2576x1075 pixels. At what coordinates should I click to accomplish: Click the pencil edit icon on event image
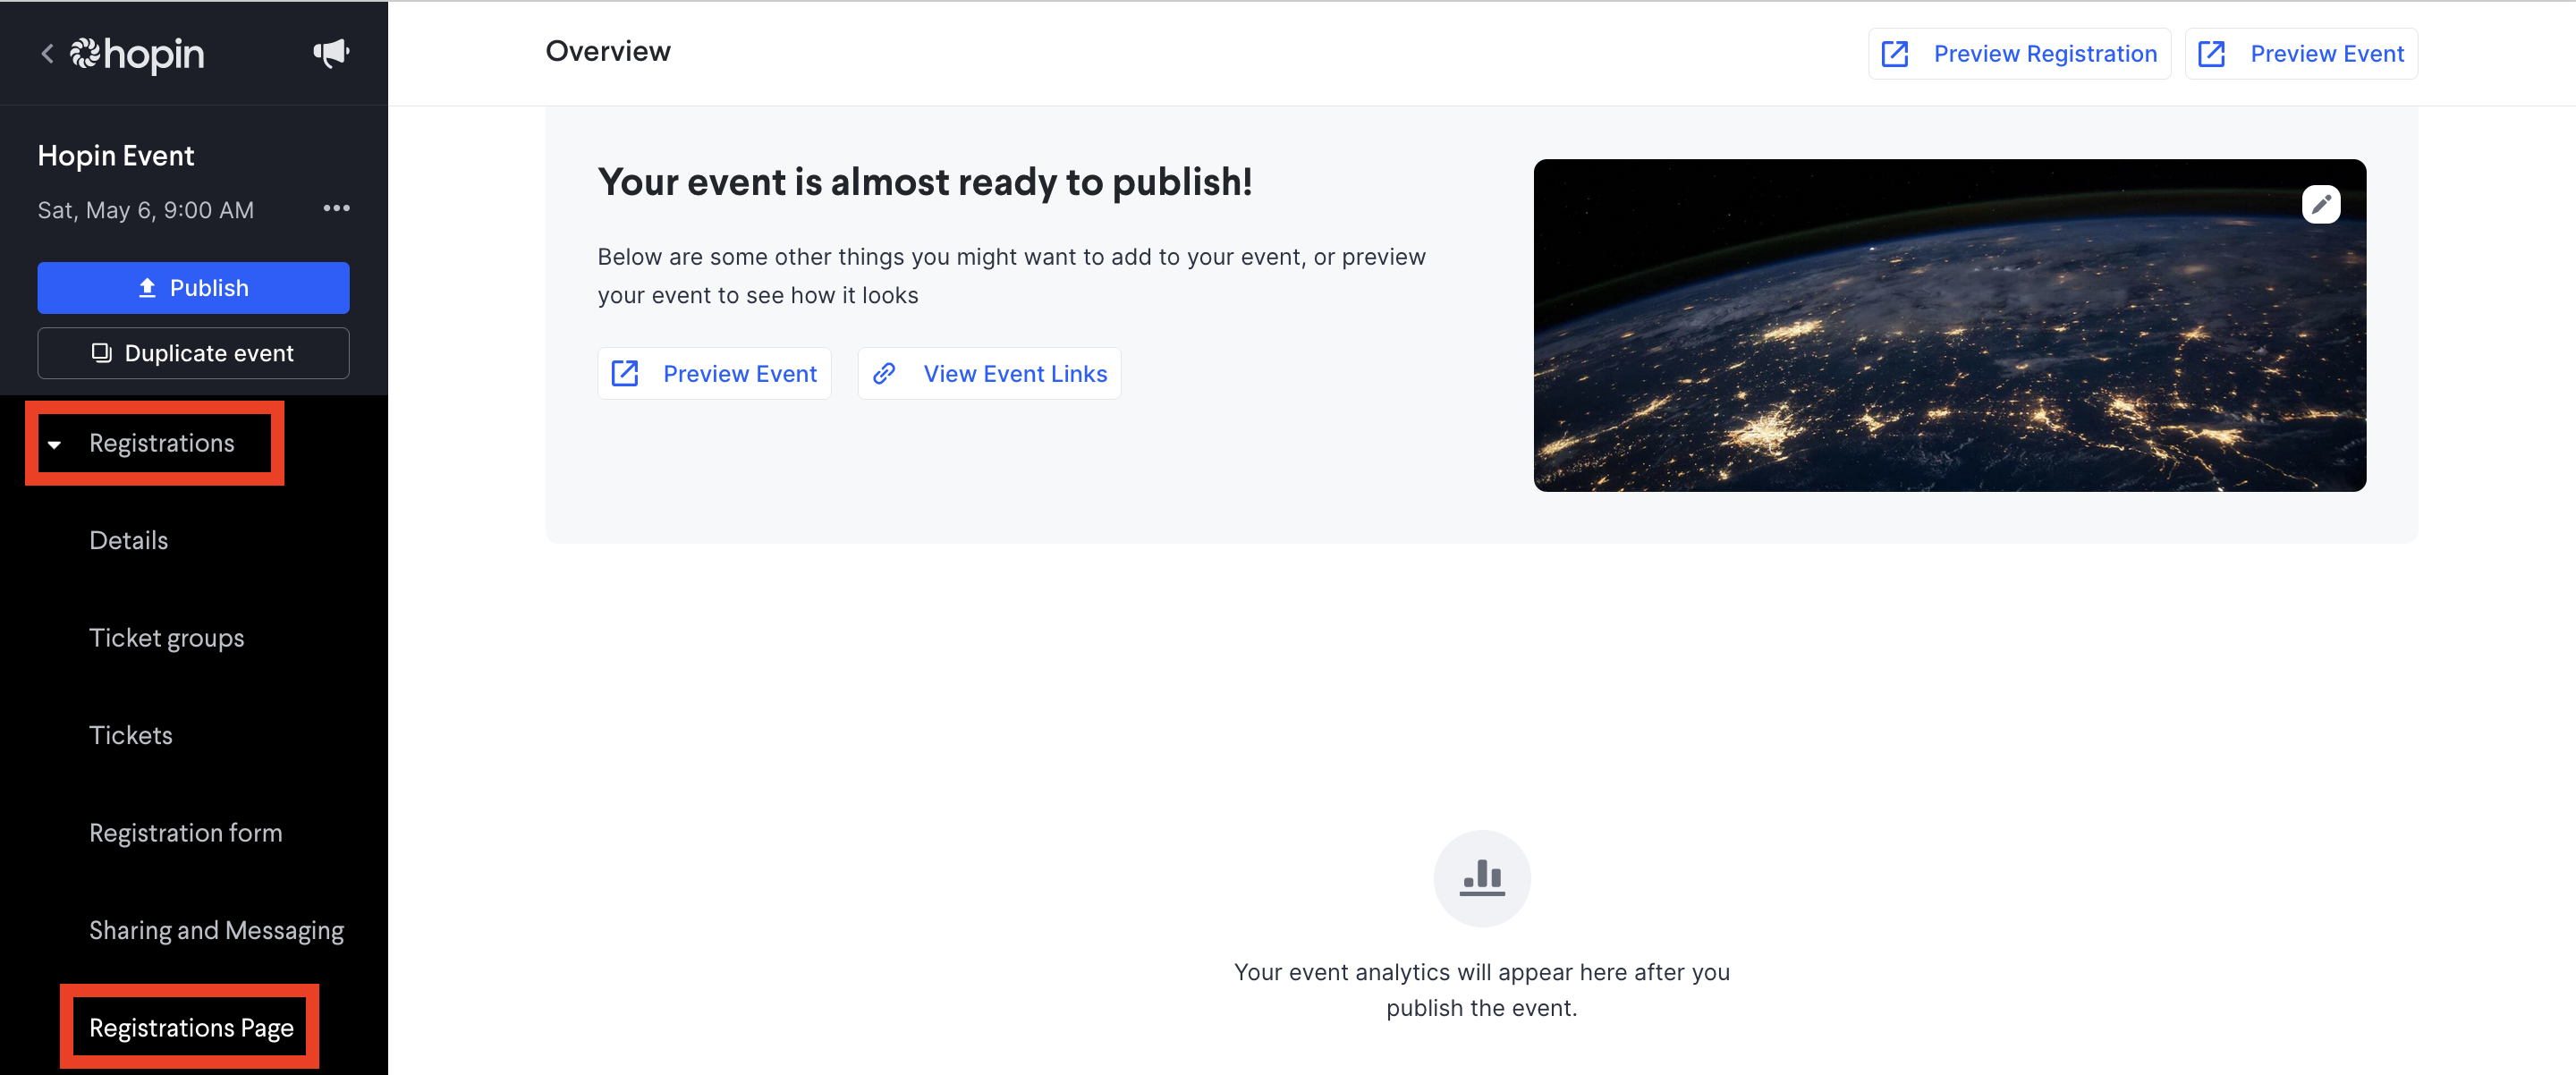tap(2320, 204)
